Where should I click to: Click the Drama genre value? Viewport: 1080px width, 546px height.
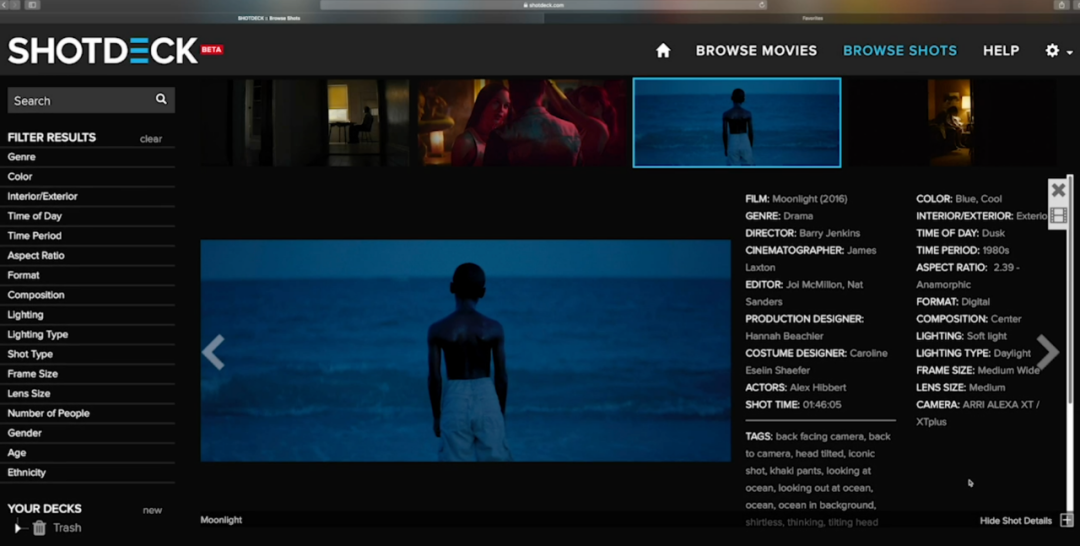[798, 216]
